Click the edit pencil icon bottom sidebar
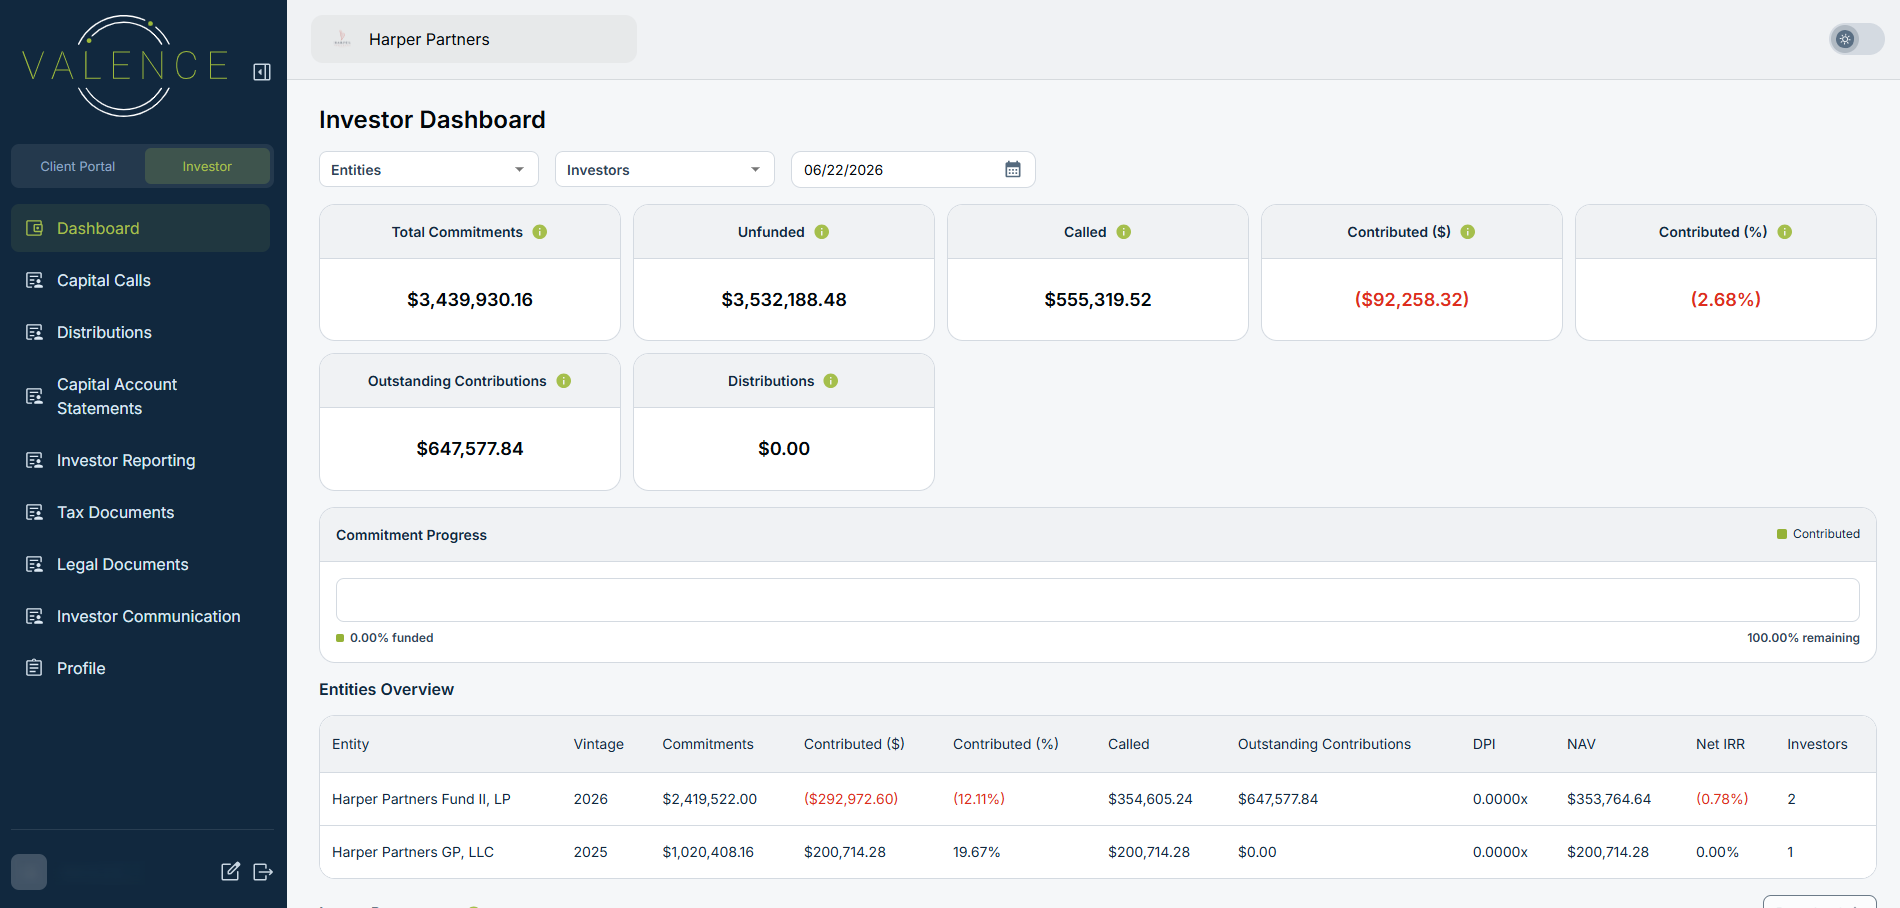Screen dimensions: 1900x908 (x=230, y=871)
